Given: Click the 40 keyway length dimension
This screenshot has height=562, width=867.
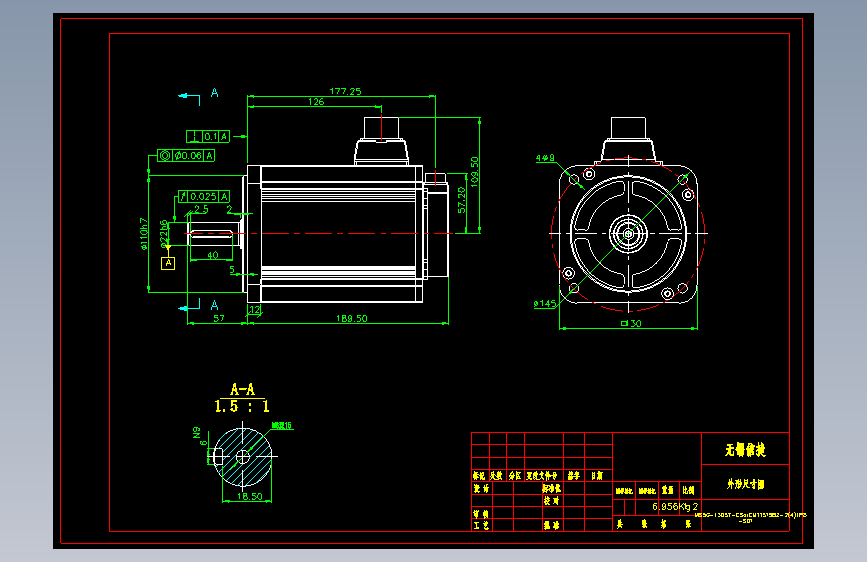Looking at the screenshot, I should [212, 256].
